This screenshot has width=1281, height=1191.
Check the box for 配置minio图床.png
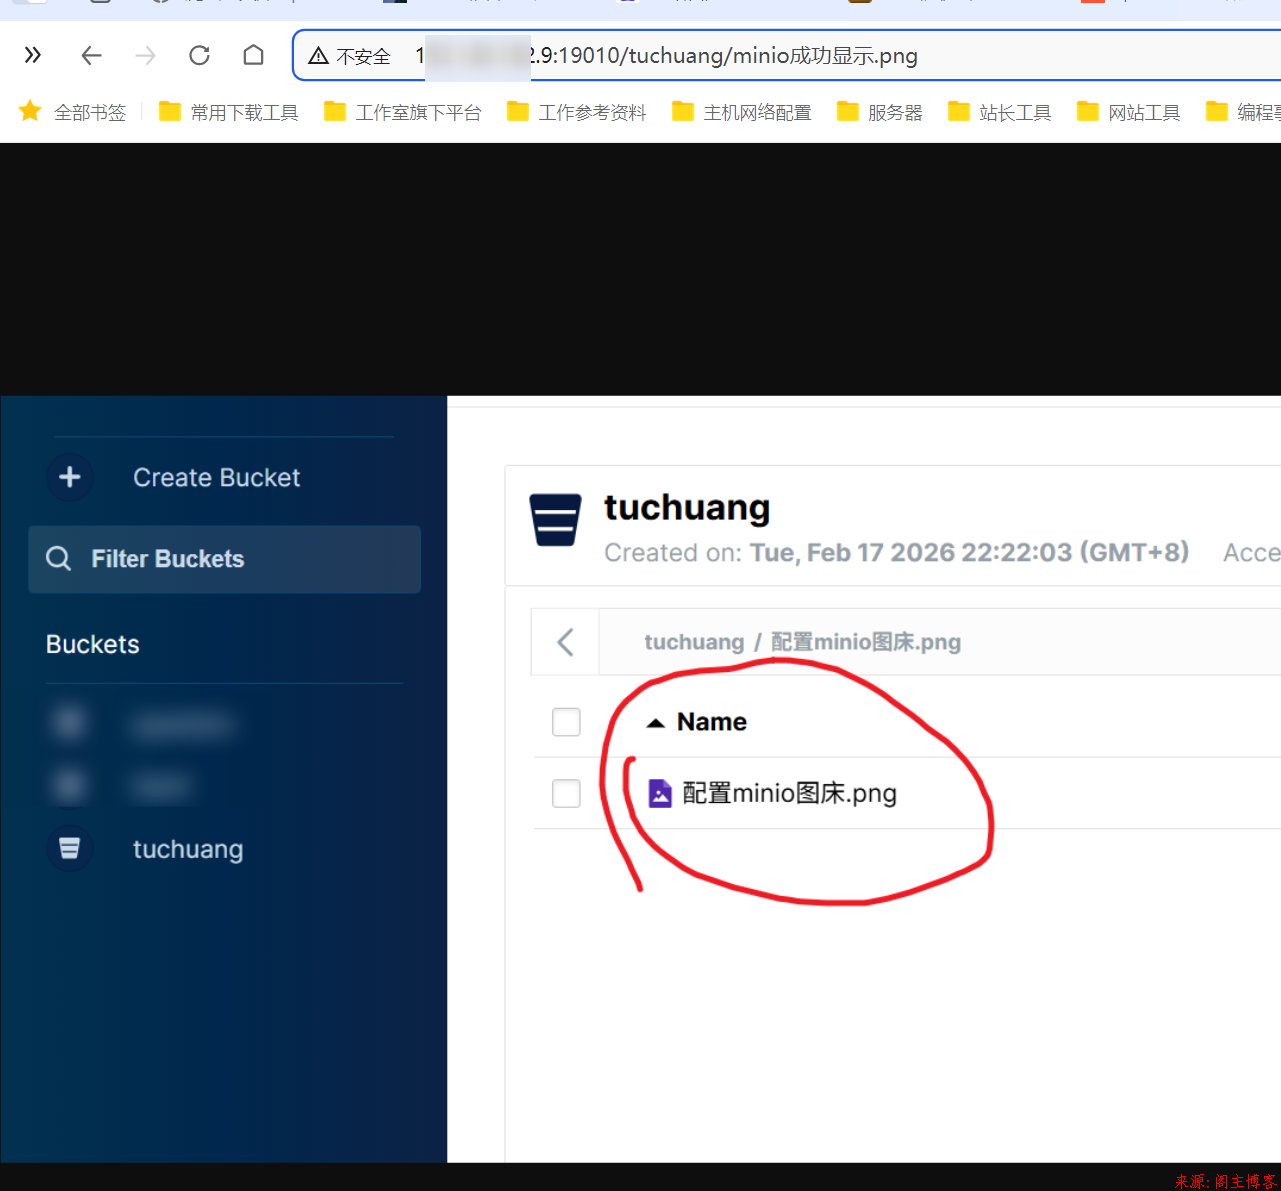click(566, 794)
